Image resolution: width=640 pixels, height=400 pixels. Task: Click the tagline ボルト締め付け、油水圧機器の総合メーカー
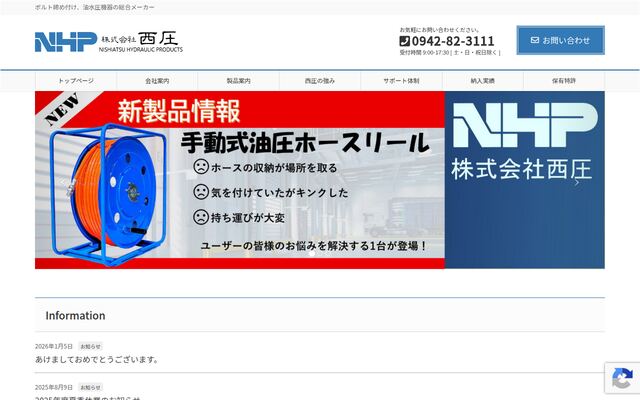[95, 7]
